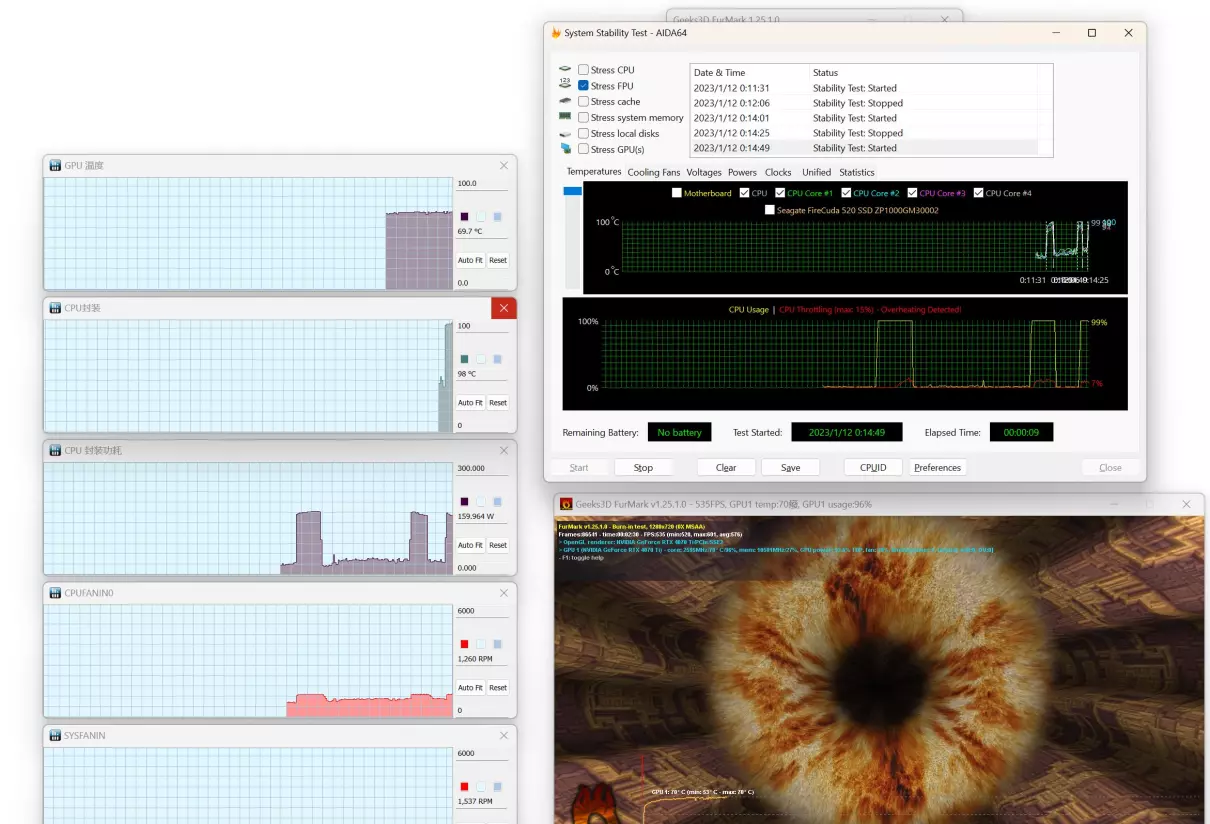Image resolution: width=1210 pixels, height=824 pixels.
Task: Close the CPUFANIN0 graph window
Action: point(504,593)
